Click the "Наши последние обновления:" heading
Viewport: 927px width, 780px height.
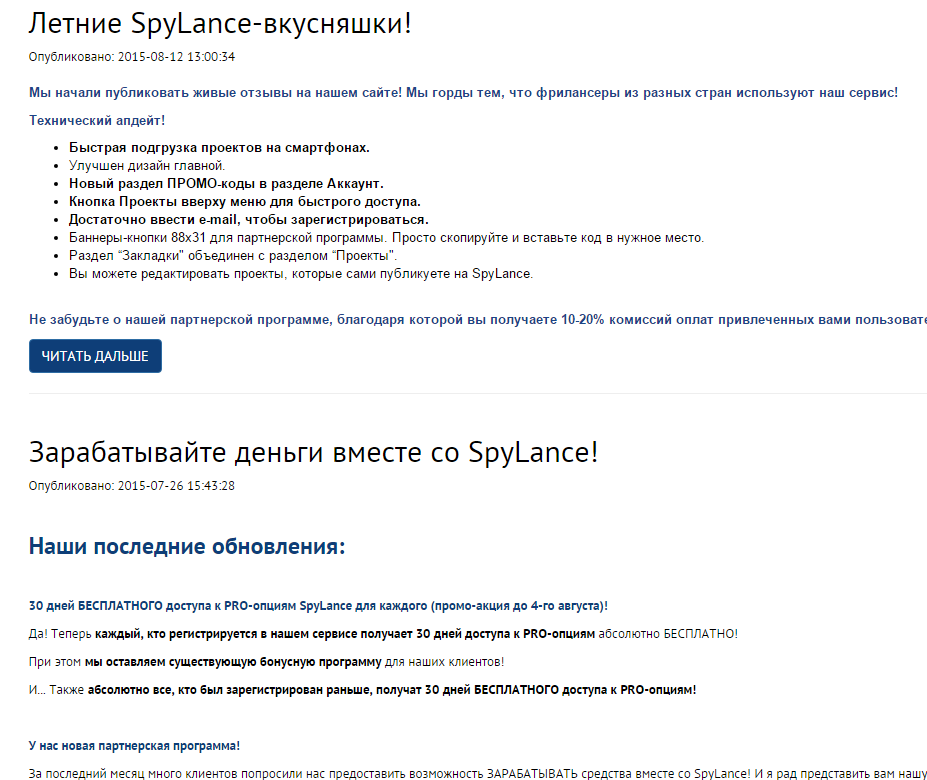(187, 546)
